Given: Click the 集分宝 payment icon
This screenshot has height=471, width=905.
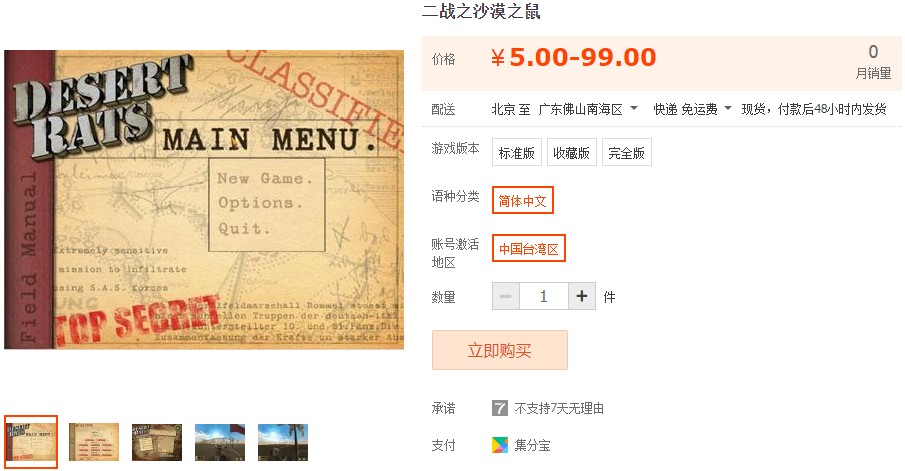Looking at the screenshot, I should 500,445.
